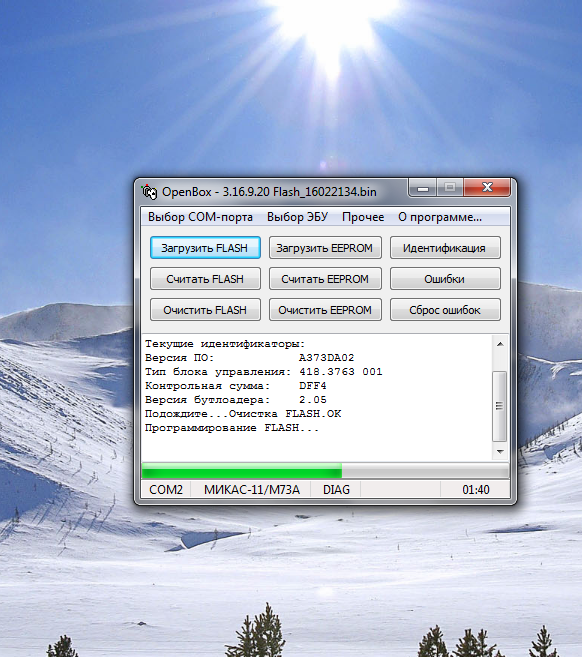Click the Загрузить EEPROM button
This screenshot has width=582, height=657.
pos(325,248)
